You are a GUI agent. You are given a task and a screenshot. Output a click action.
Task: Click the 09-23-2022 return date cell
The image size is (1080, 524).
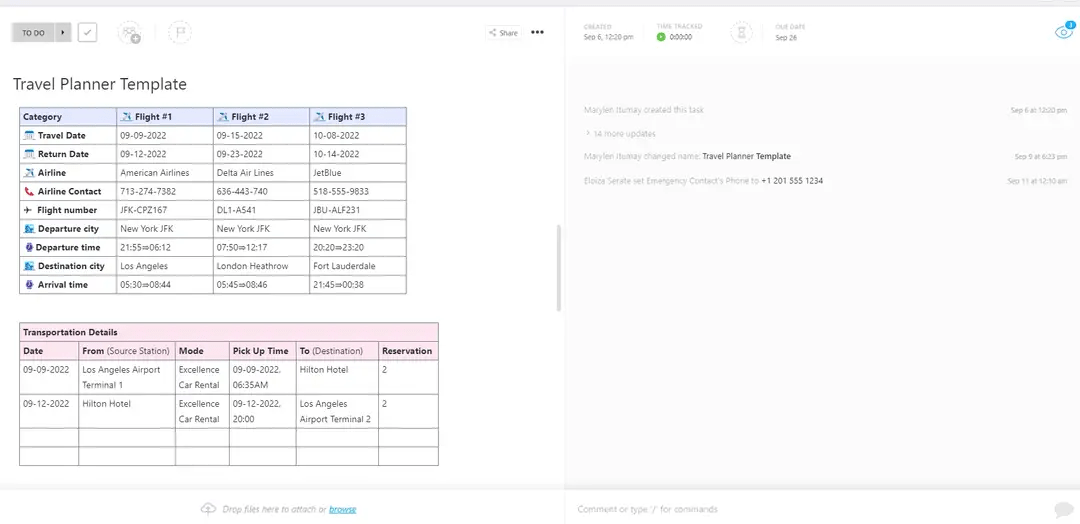click(x=261, y=154)
